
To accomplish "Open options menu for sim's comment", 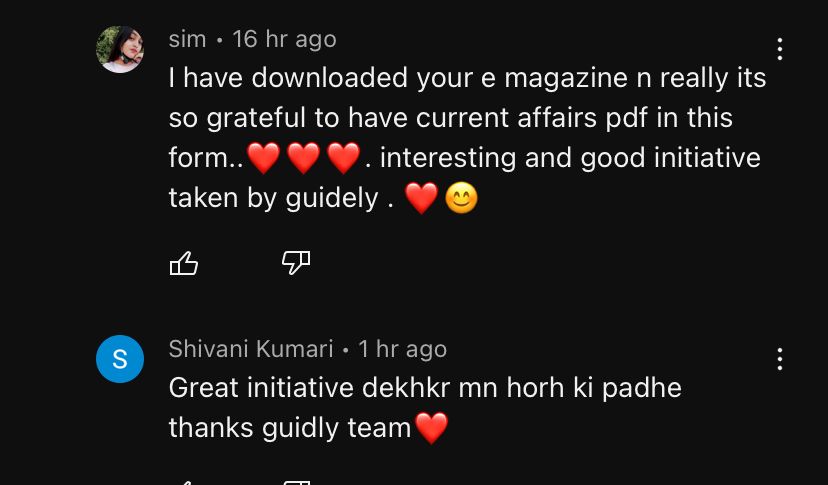I will click(779, 49).
